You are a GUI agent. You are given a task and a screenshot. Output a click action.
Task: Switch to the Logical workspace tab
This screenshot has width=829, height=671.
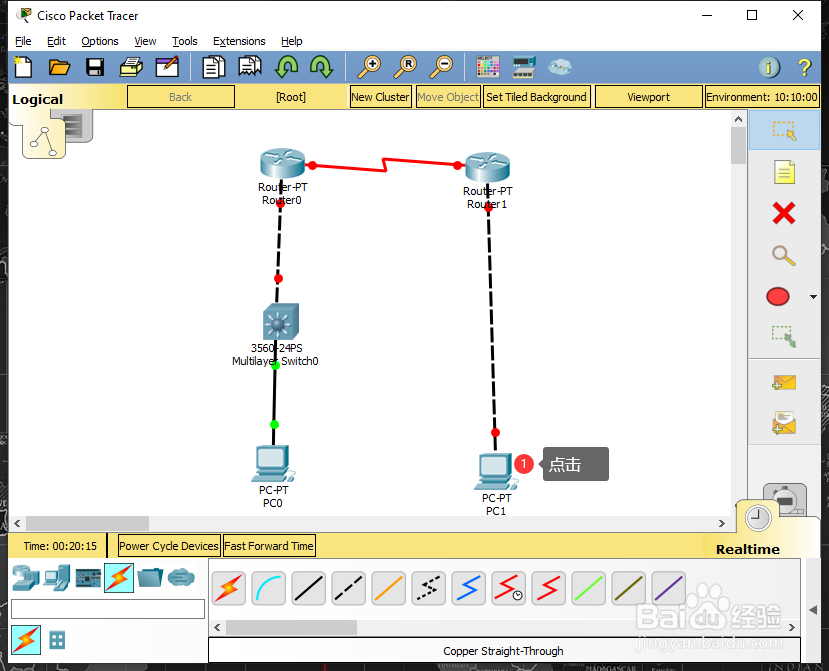38,99
